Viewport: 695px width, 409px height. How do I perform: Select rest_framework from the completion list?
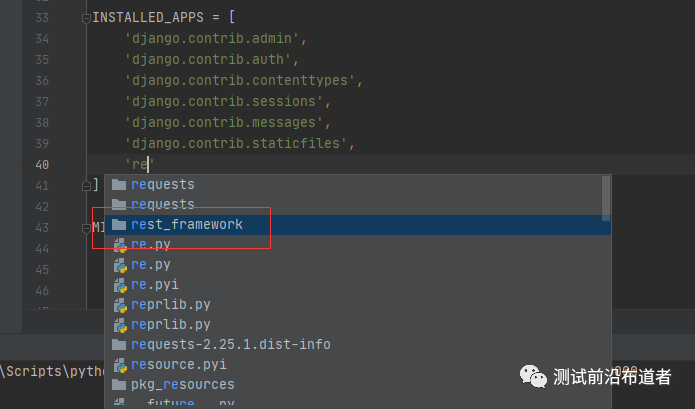(x=187, y=224)
